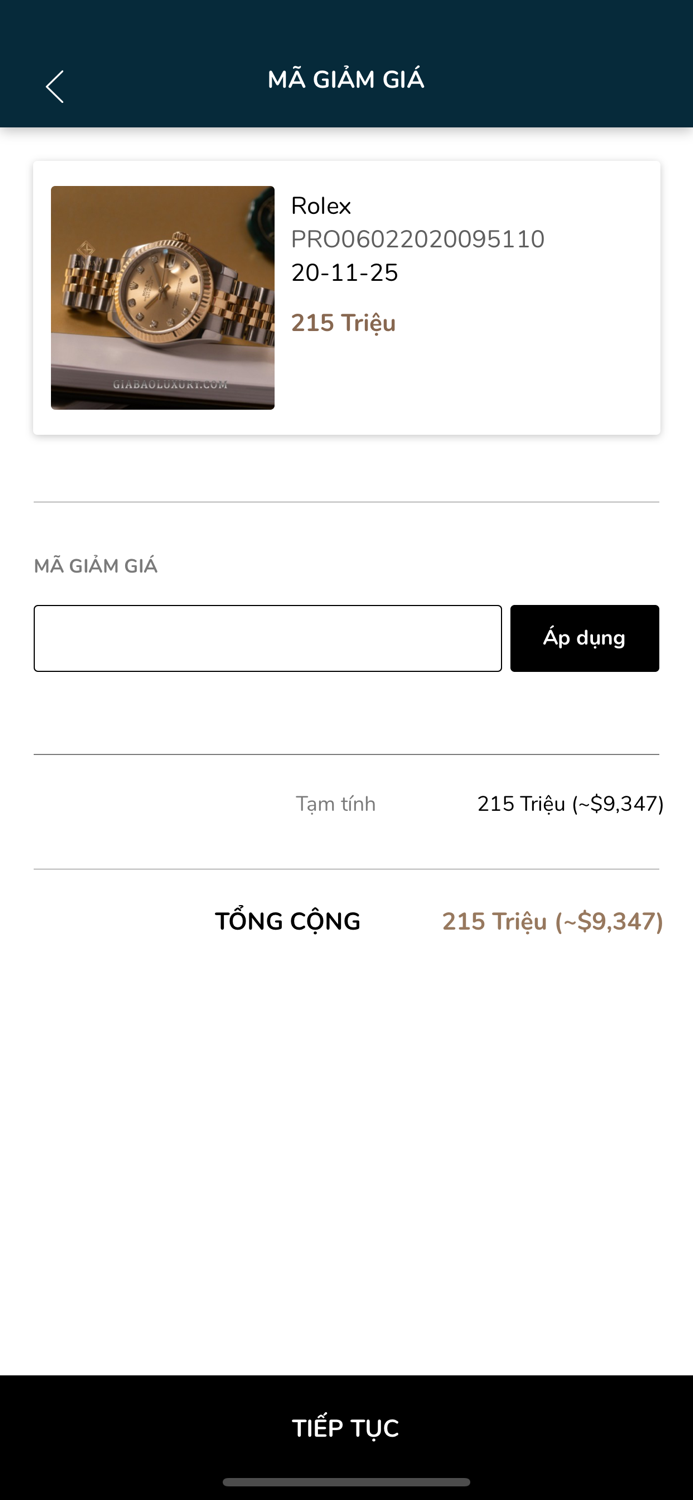Tap the TIẾP TỤC button
Viewport: 693px width, 1500px height.
click(x=346, y=1428)
